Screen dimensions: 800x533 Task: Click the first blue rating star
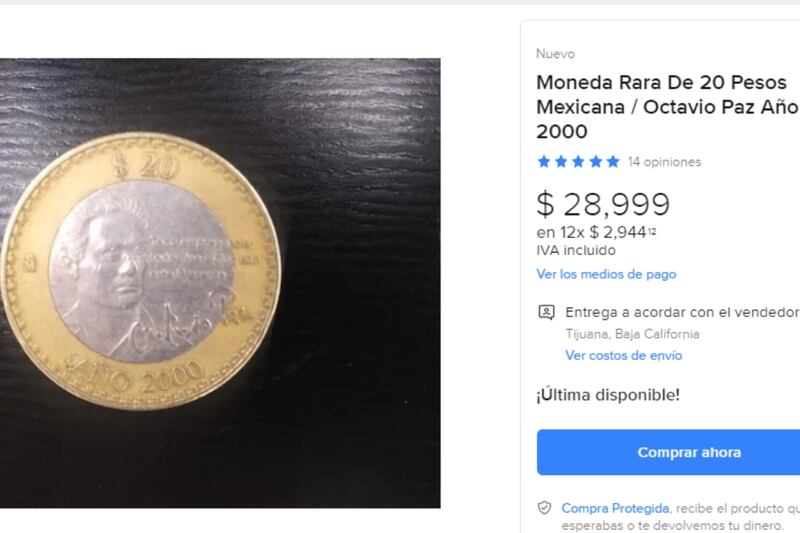(x=544, y=162)
